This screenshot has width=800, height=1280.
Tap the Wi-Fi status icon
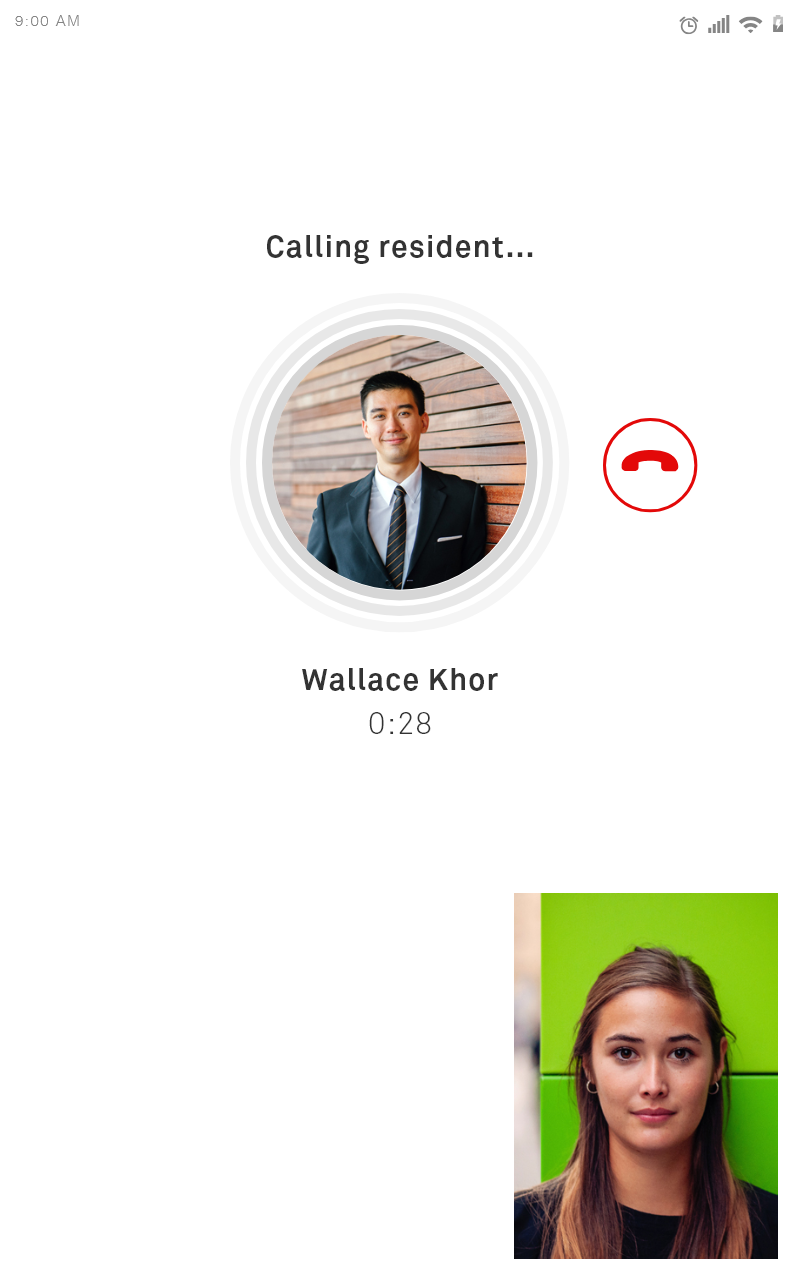click(x=750, y=25)
